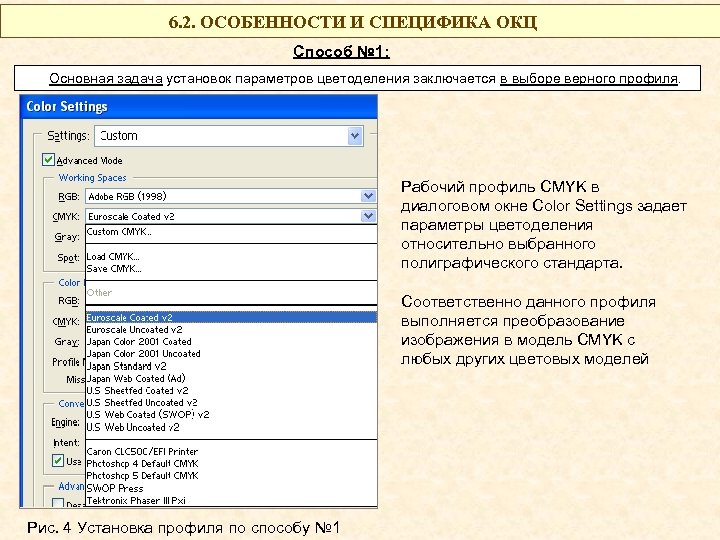720x540 pixels.
Task: Pick Japan Web Coated (Ad) profile
Action: [x=231, y=378]
